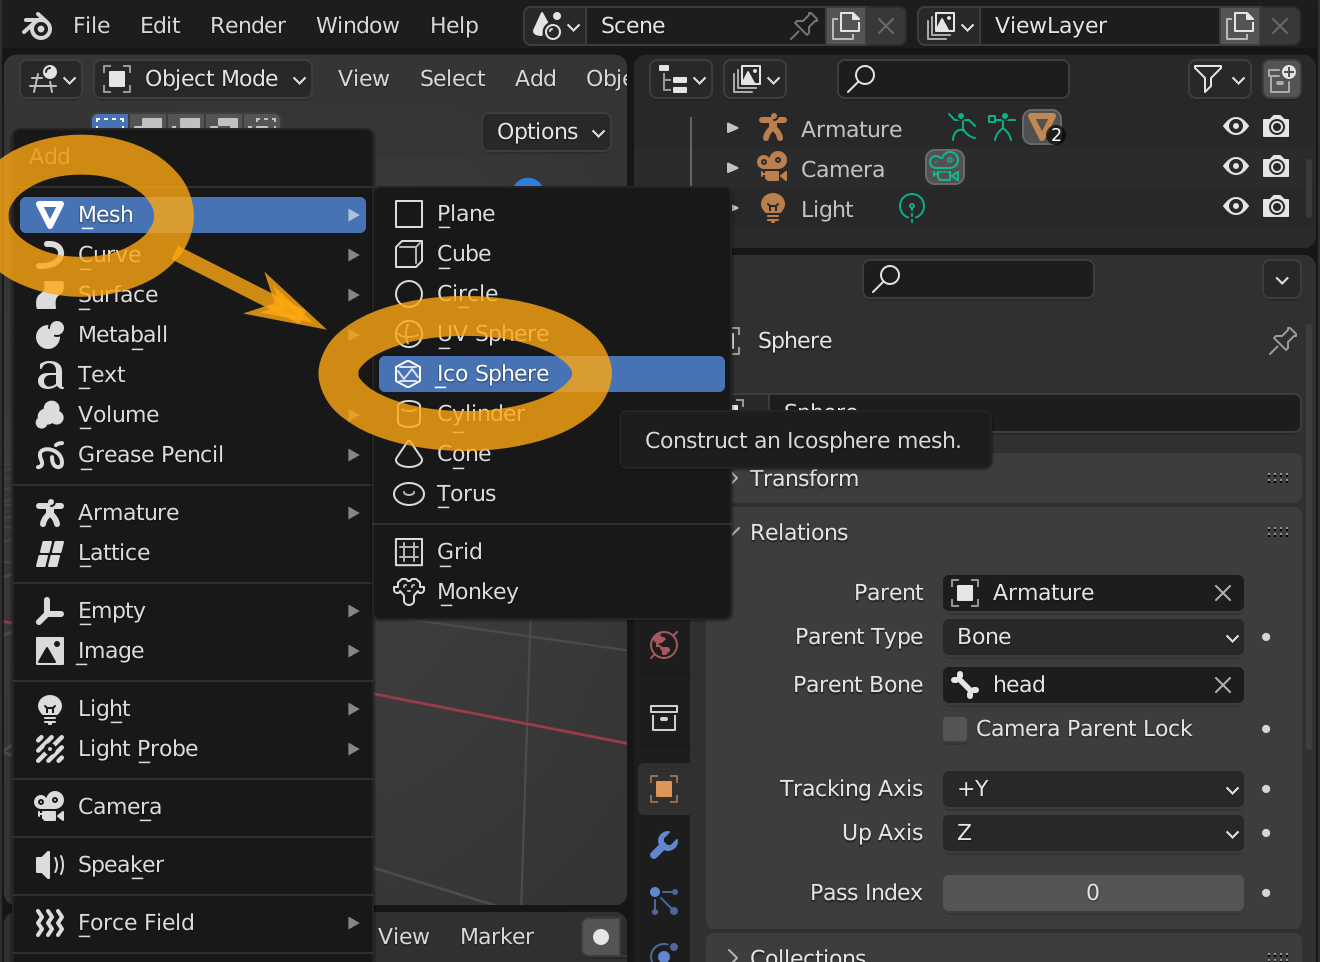The height and width of the screenshot is (962, 1320).
Task: Open the Render menu
Action: tap(248, 26)
